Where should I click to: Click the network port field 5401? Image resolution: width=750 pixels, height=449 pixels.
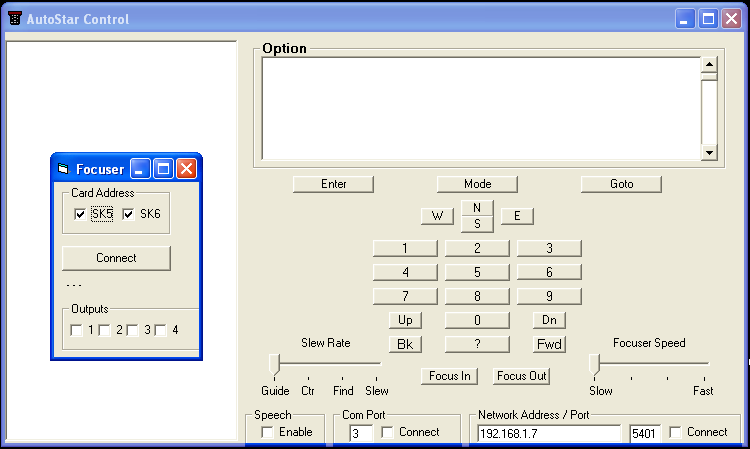[645, 433]
